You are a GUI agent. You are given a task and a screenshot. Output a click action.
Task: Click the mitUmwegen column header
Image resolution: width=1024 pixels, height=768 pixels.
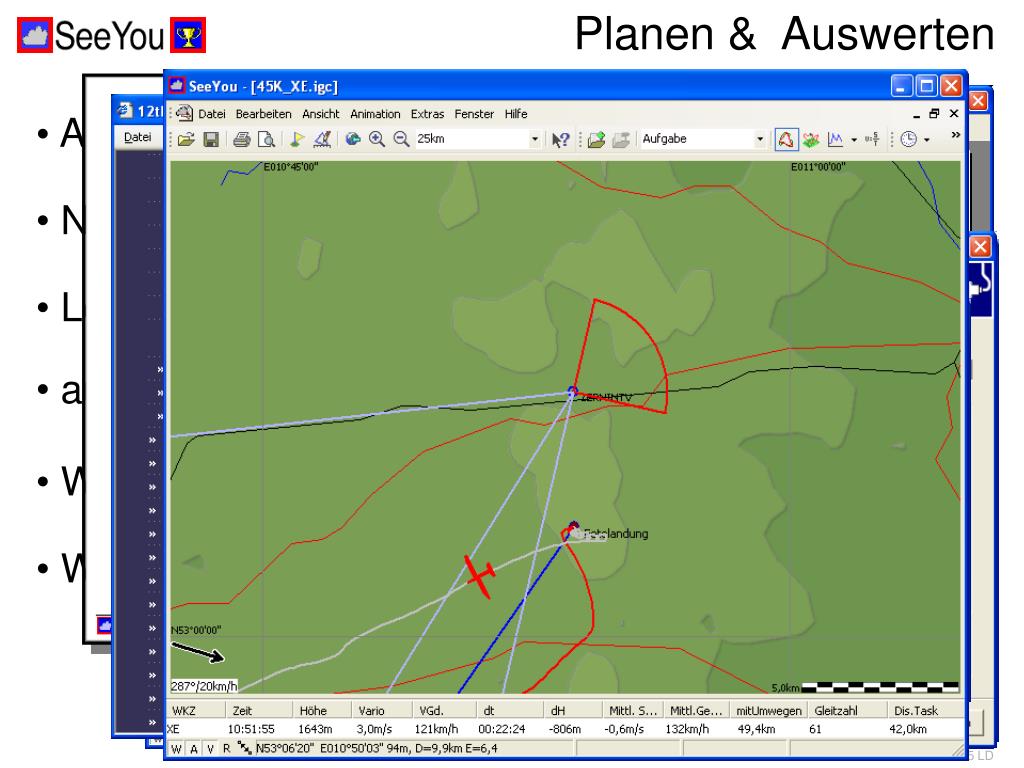coord(769,711)
